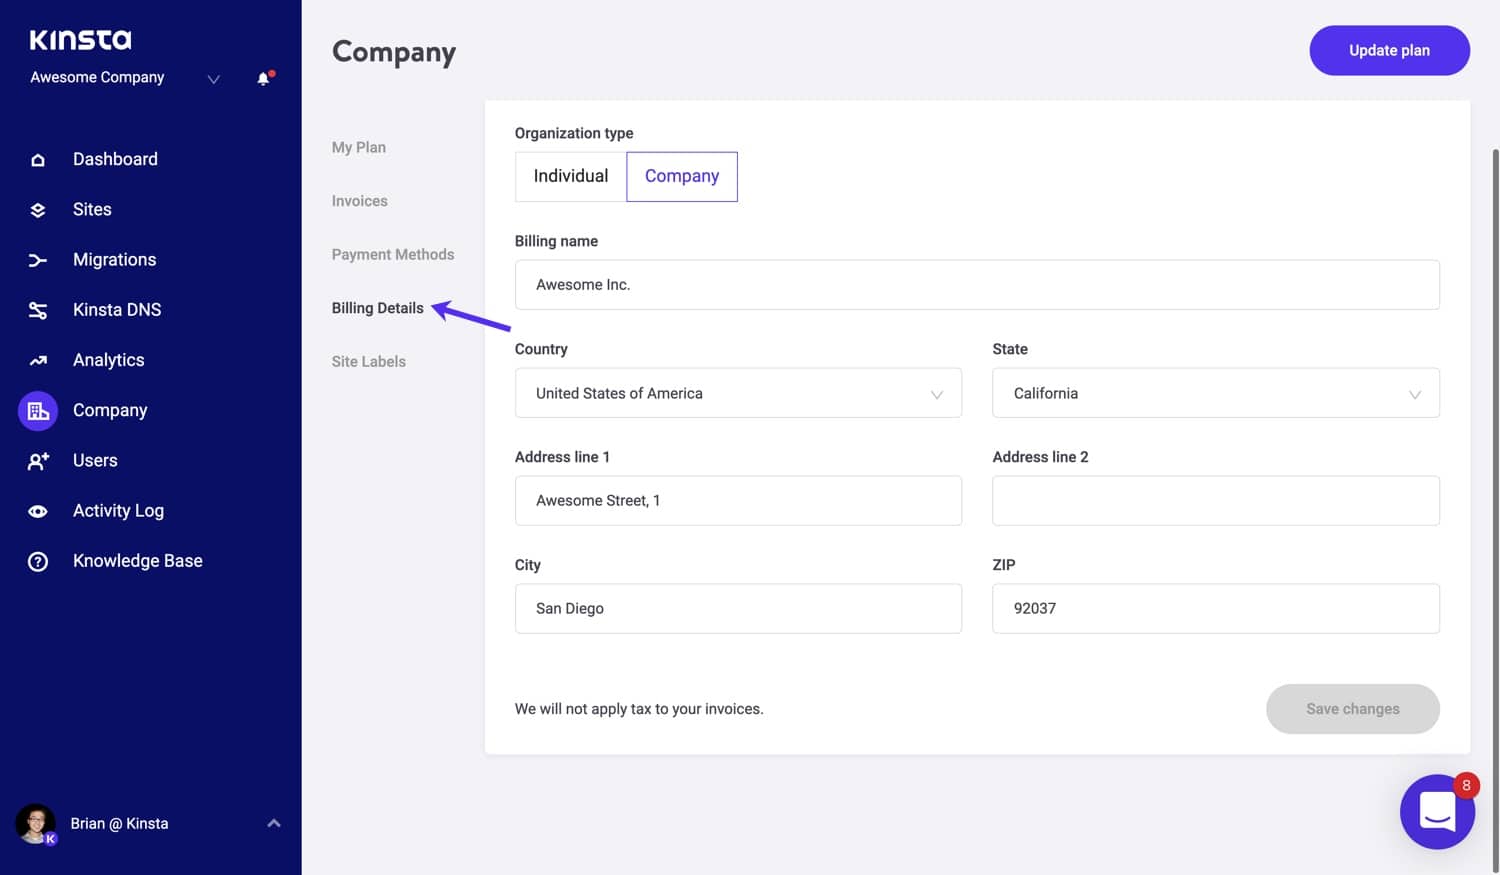Image resolution: width=1500 pixels, height=875 pixels.
Task: Expand user menu chevron near Brian
Action: [x=274, y=823]
